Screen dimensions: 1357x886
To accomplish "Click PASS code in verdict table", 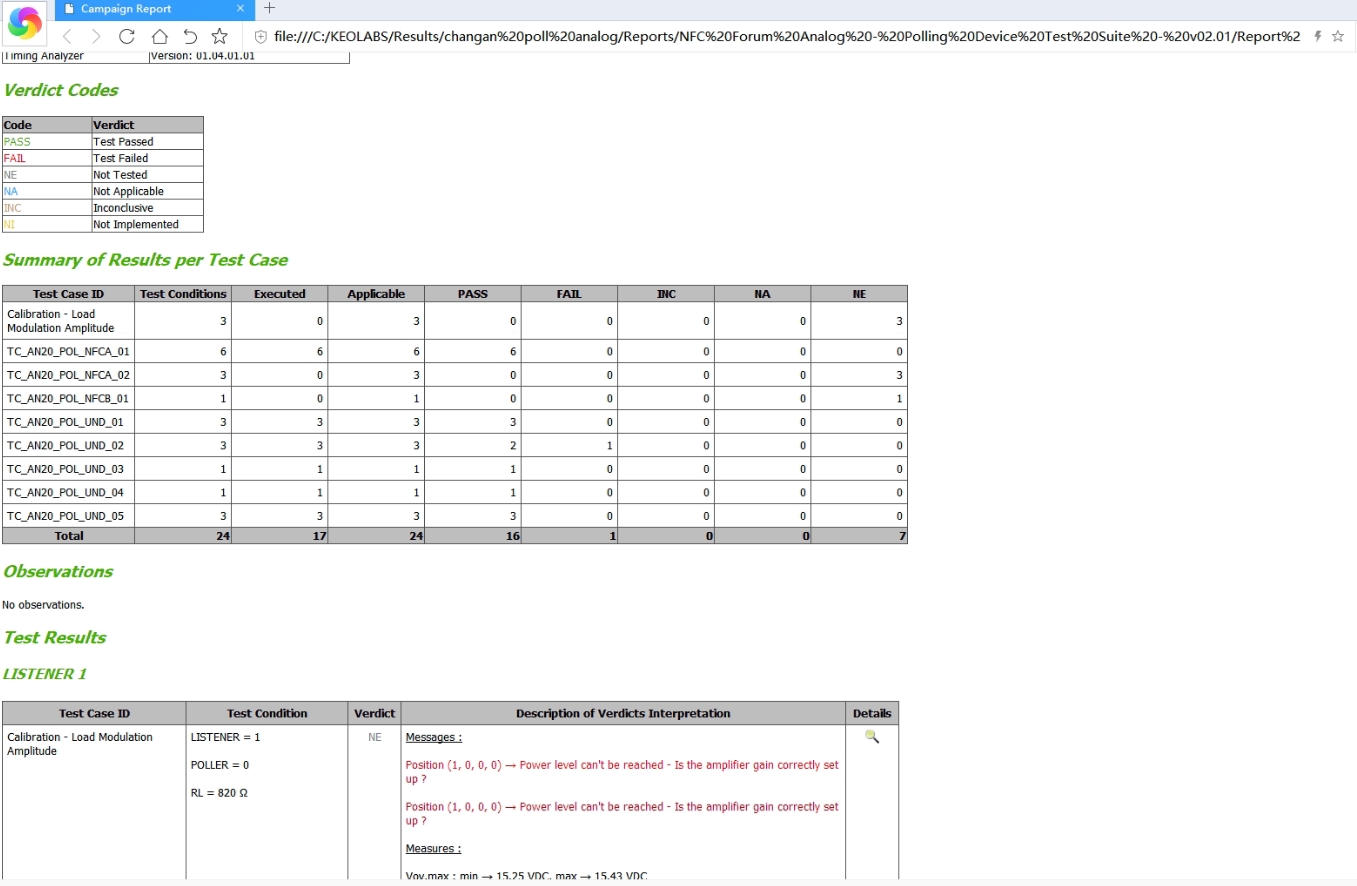I will 17,142.
